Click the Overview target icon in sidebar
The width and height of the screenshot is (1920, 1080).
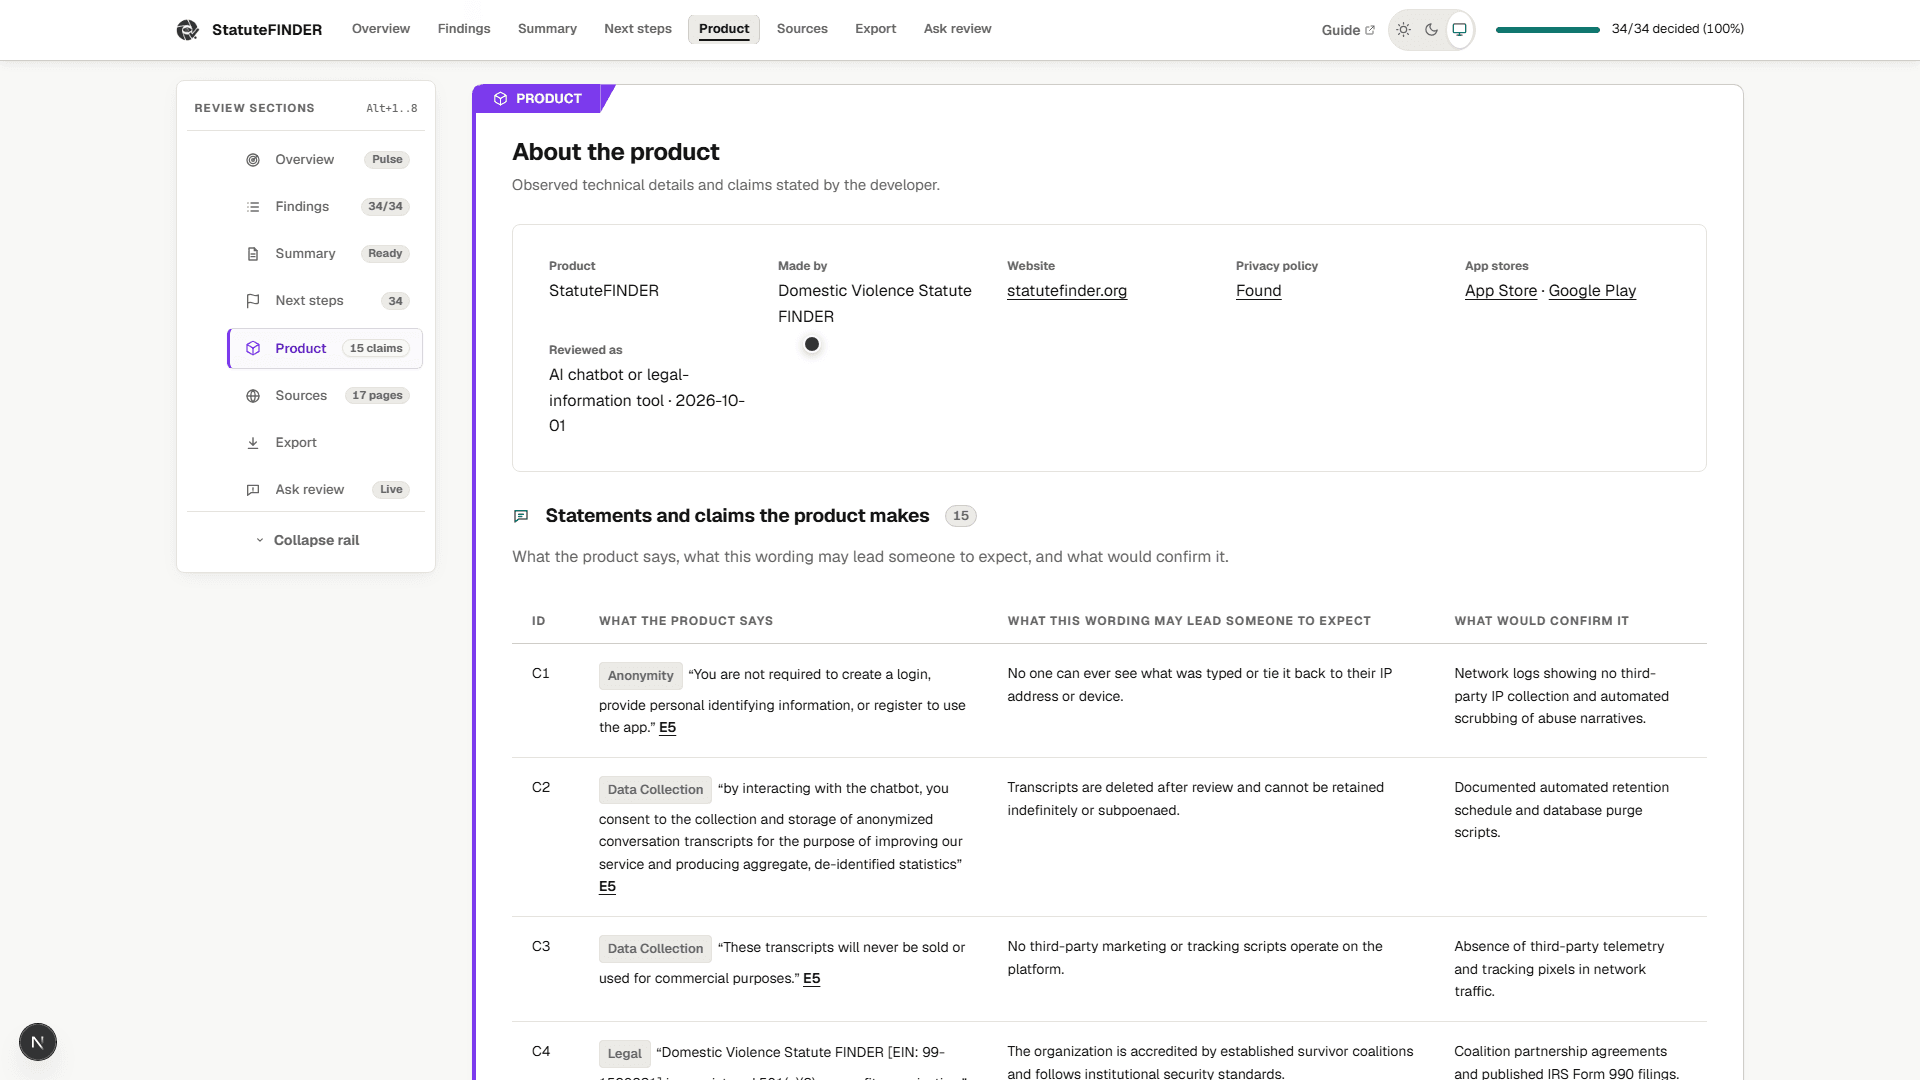(253, 160)
